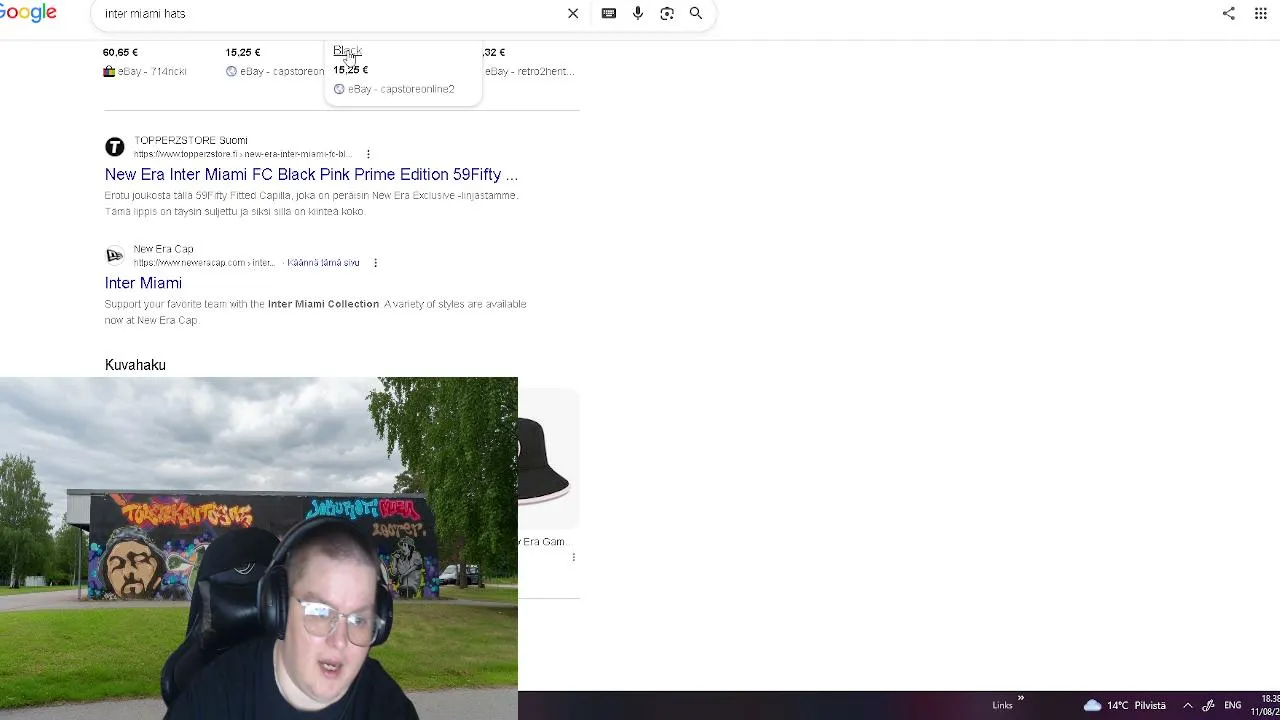Open the more options menu for New Era Cap result
The width and height of the screenshot is (1280, 720).
(375, 263)
